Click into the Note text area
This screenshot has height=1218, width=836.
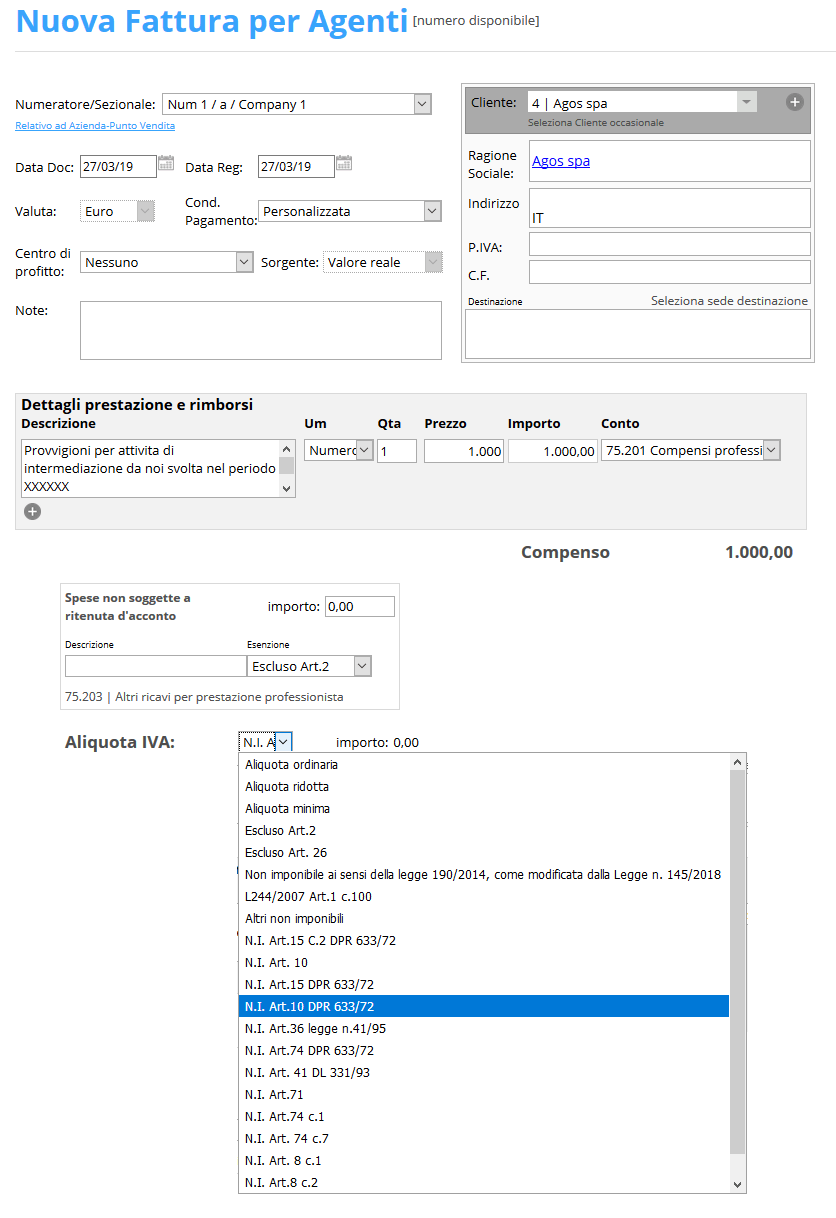pyautogui.click(x=261, y=330)
